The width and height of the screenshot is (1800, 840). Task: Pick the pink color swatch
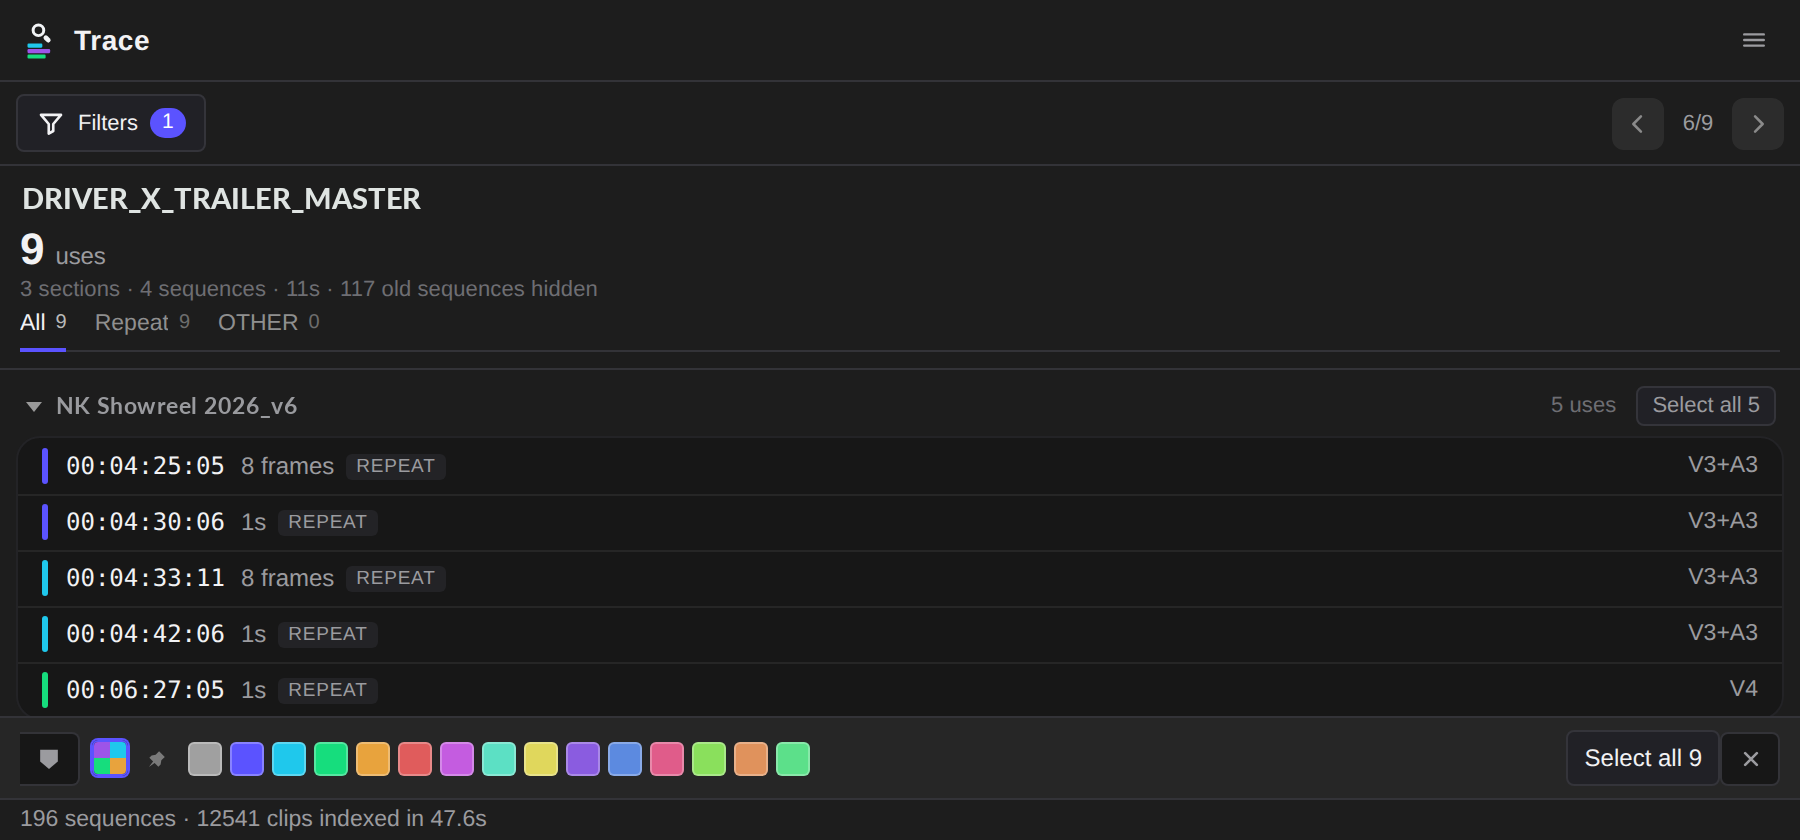click(x=667, y=759)
